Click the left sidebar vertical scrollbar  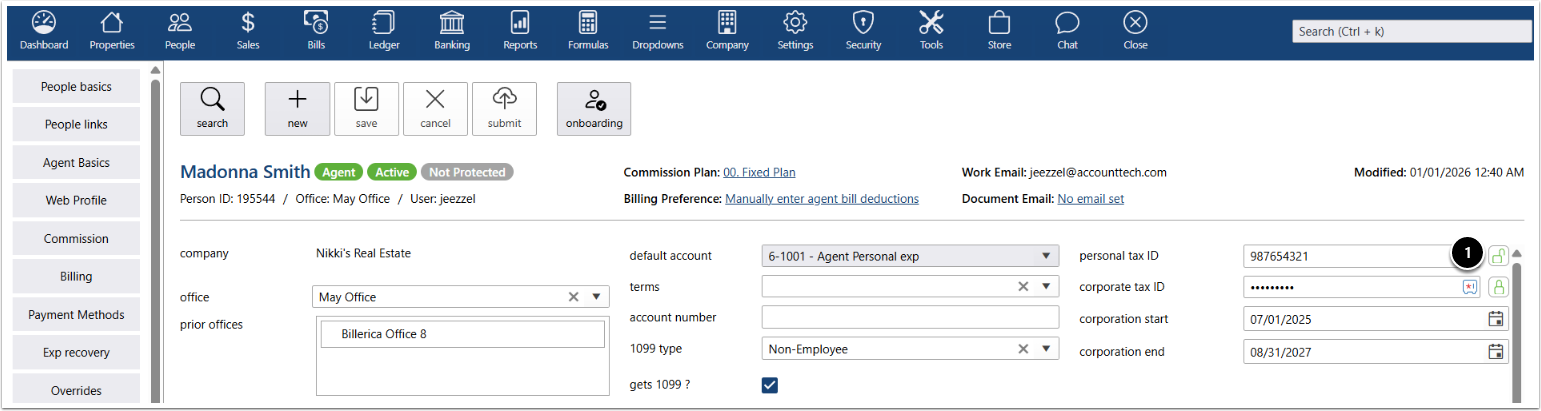click(155, 240)
